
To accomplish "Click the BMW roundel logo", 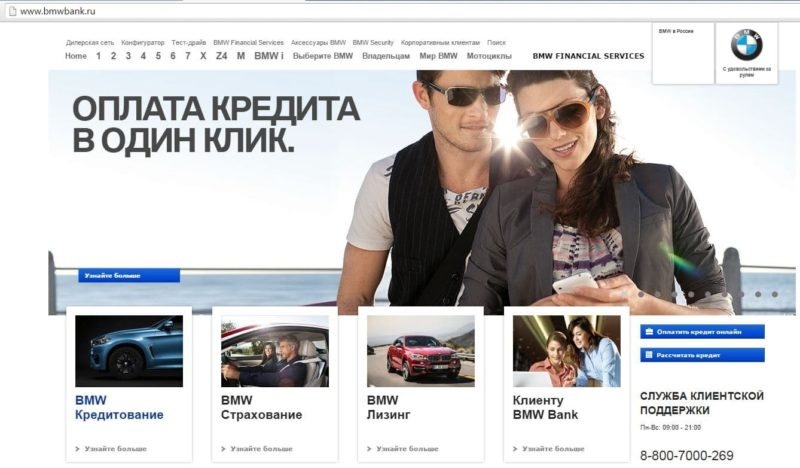I will pos(746,44).
